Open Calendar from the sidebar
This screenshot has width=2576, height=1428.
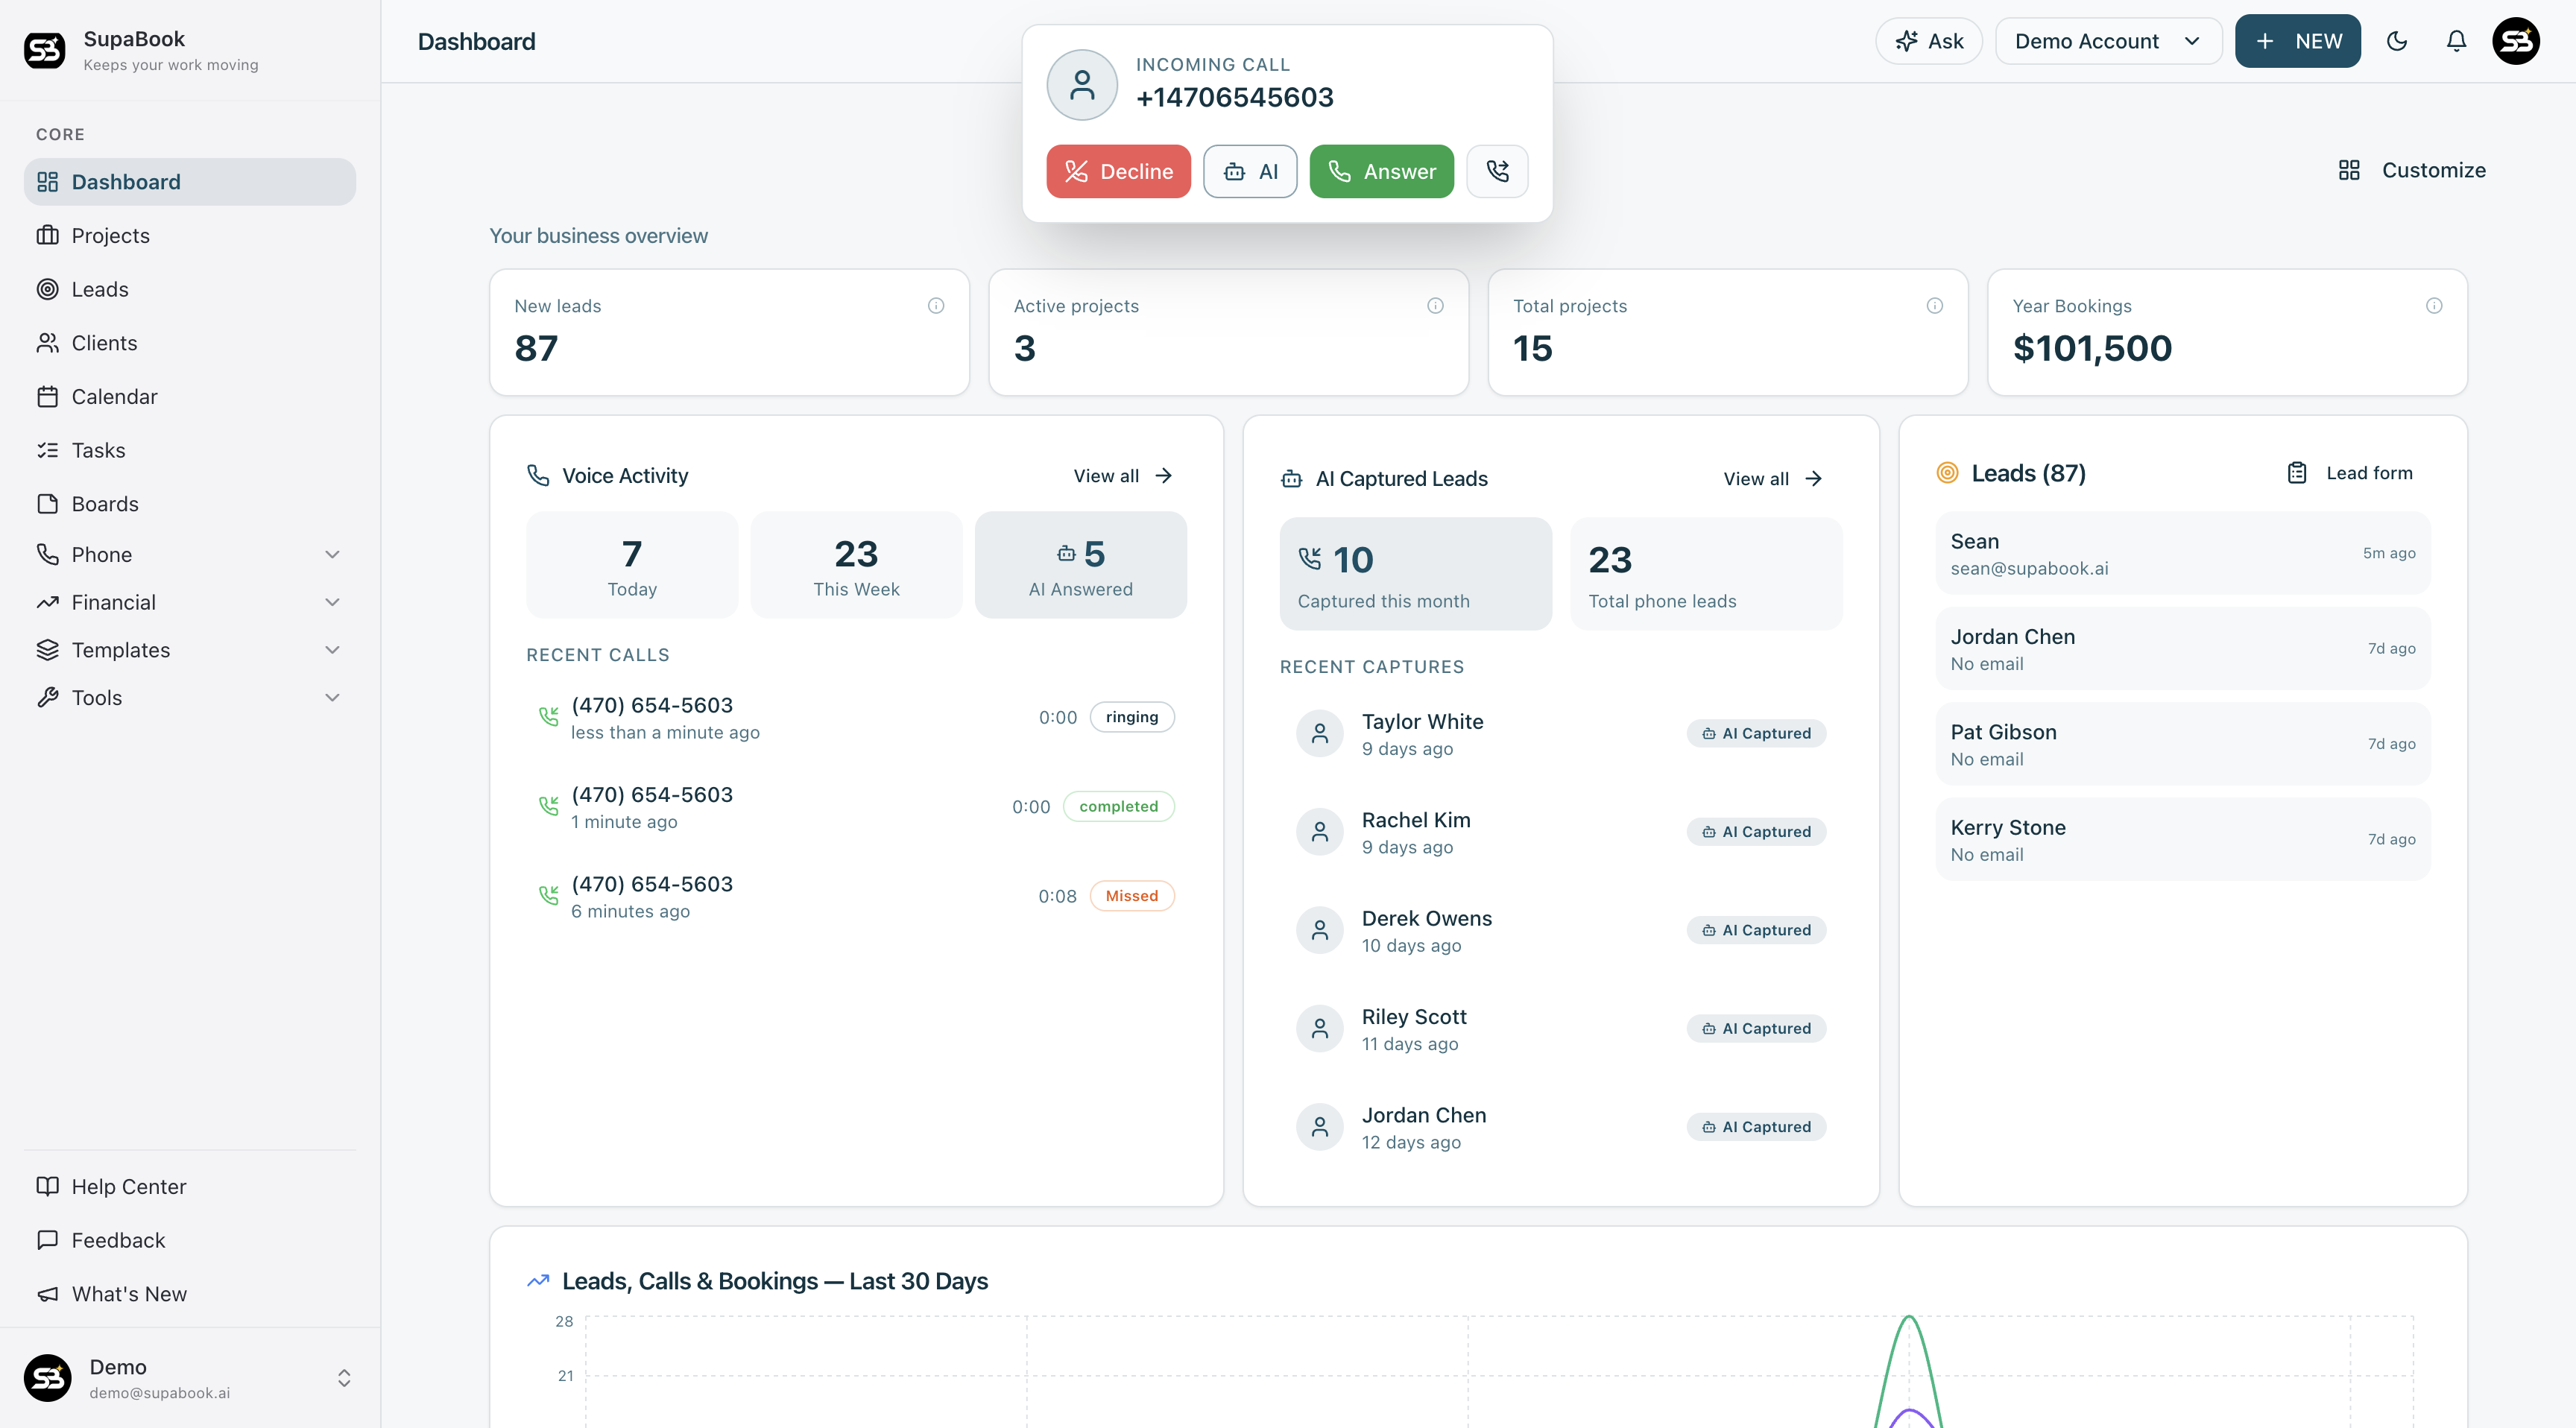tap(190, 397)
